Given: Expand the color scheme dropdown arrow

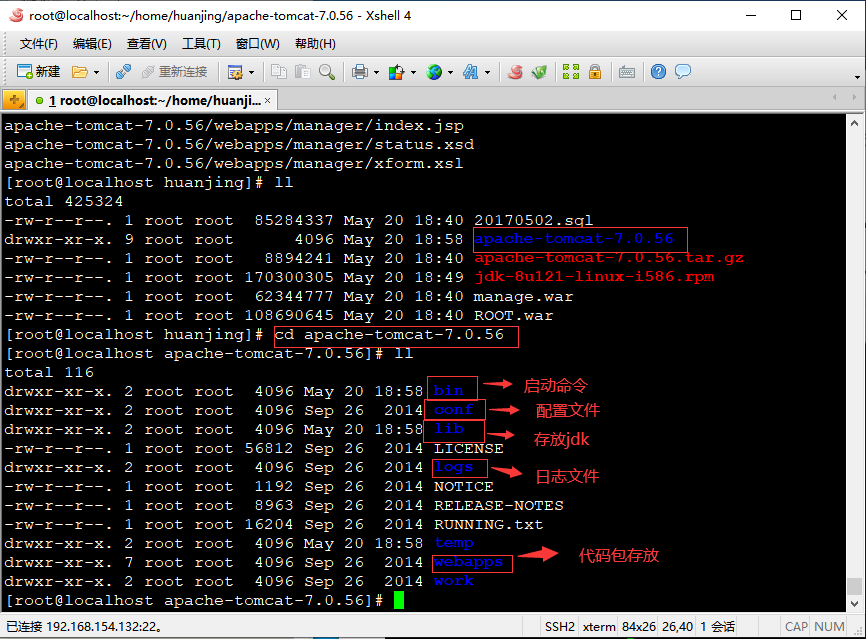Looking at the screenshot, I should tap(413, 72).
